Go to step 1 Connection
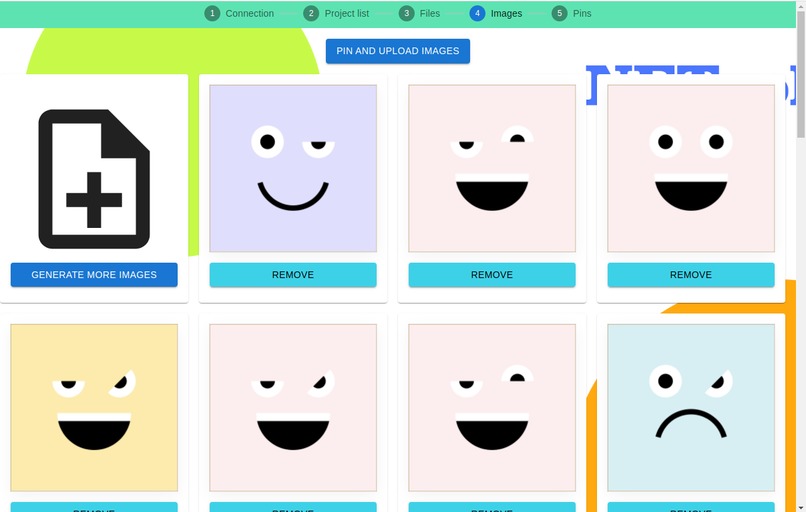 (x=240, y=13)
